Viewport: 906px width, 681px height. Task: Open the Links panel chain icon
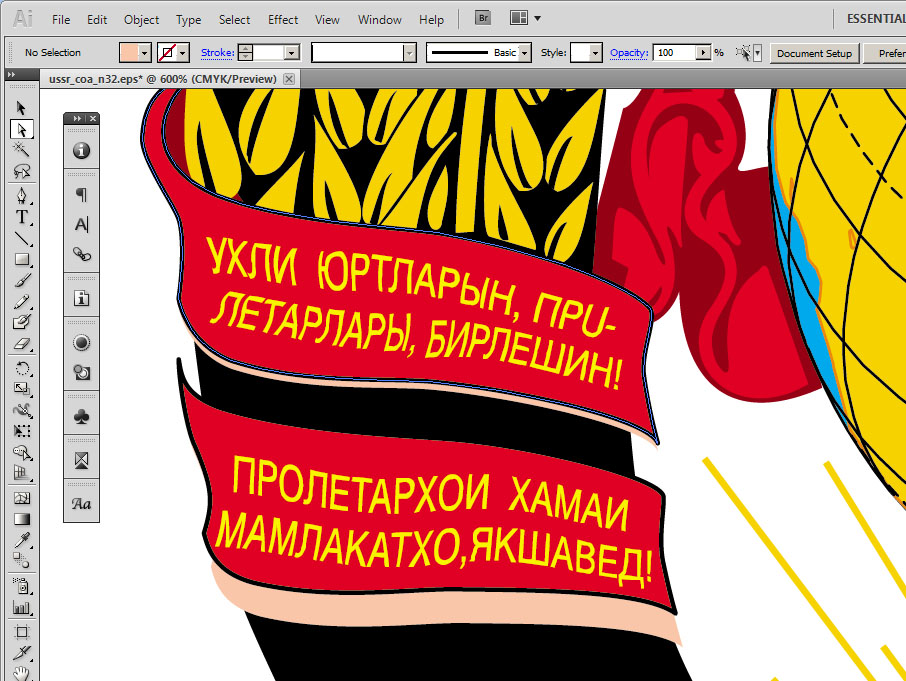click(x=81, y=254)
